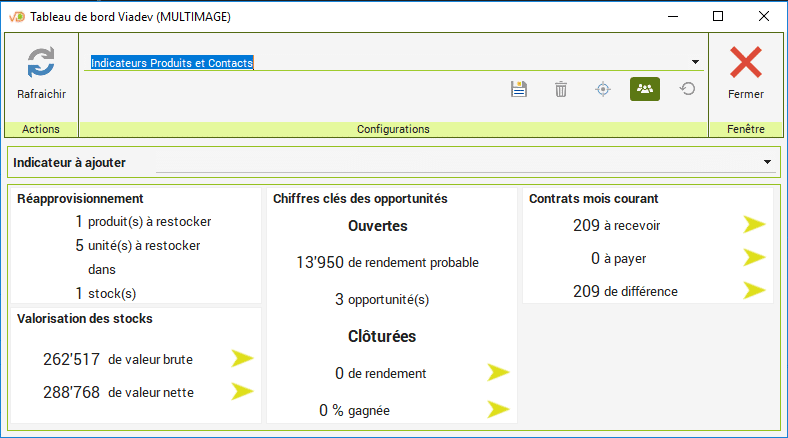
Task: Click the reset circular arrow icon
Action: coord(687,89)
